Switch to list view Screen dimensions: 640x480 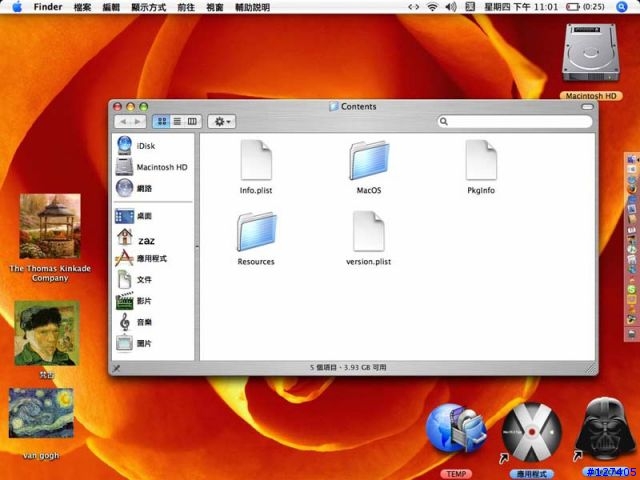click(177, 121)
